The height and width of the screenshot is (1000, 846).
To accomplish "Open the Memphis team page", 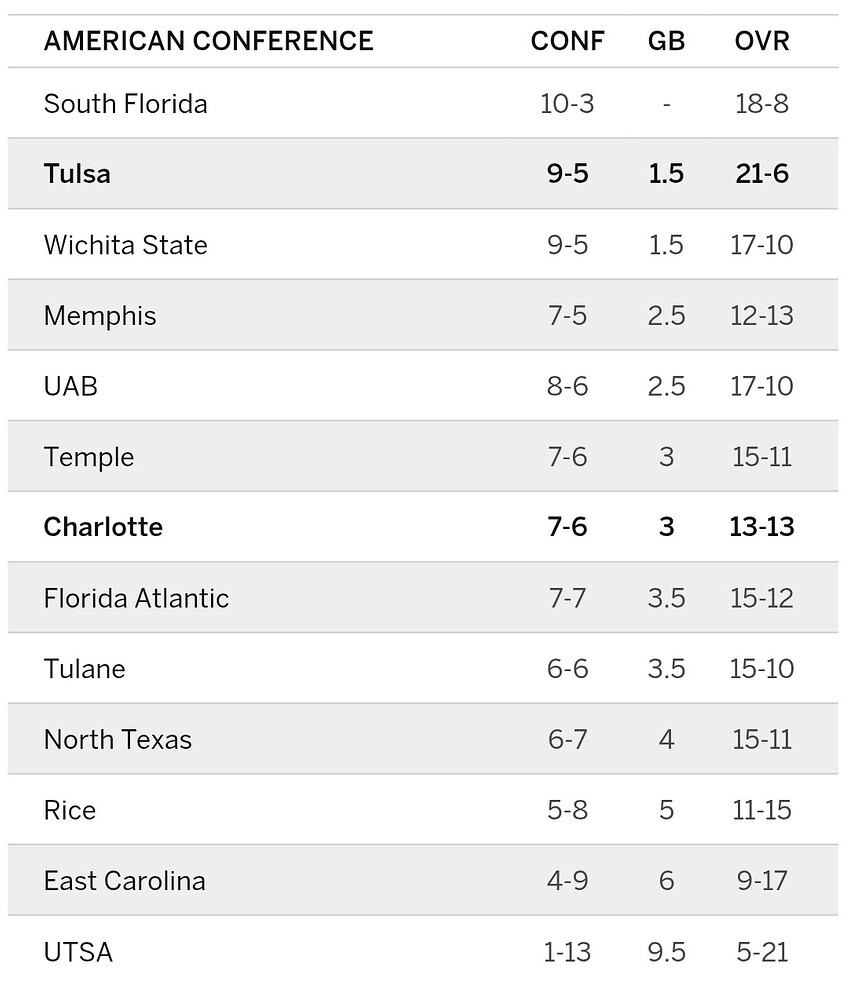I will click(100, 316).
